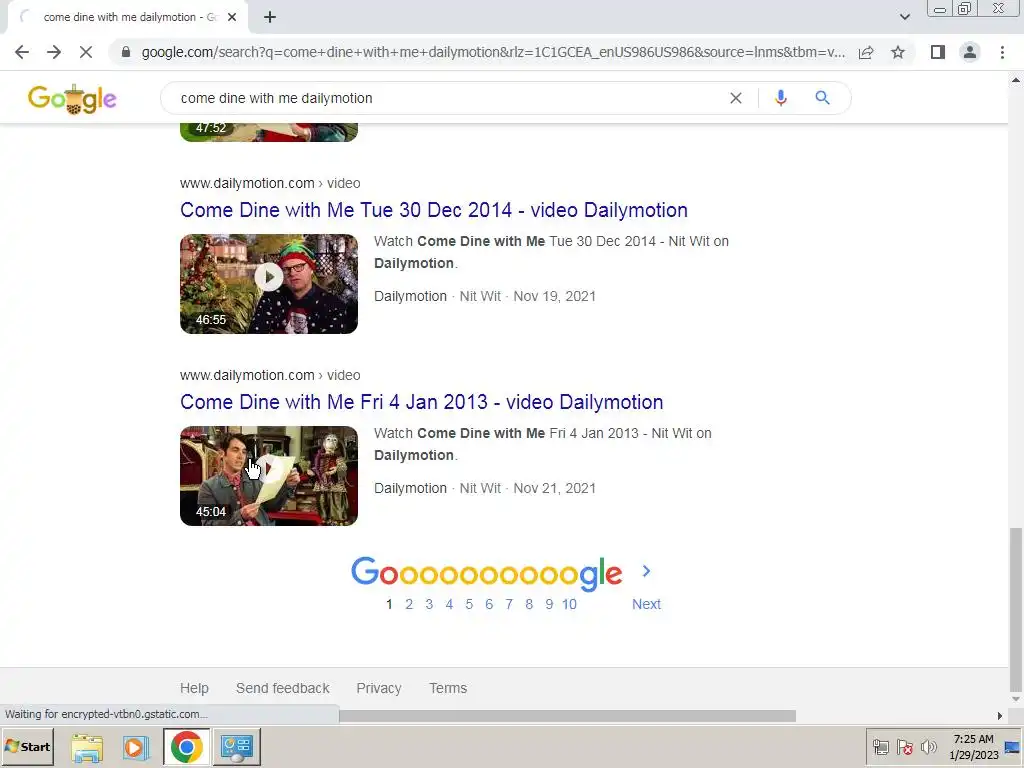Screen dimensions: 1024x768
Task: Go to Google home via the doodle logo
Action: click(x=72, y=99)
